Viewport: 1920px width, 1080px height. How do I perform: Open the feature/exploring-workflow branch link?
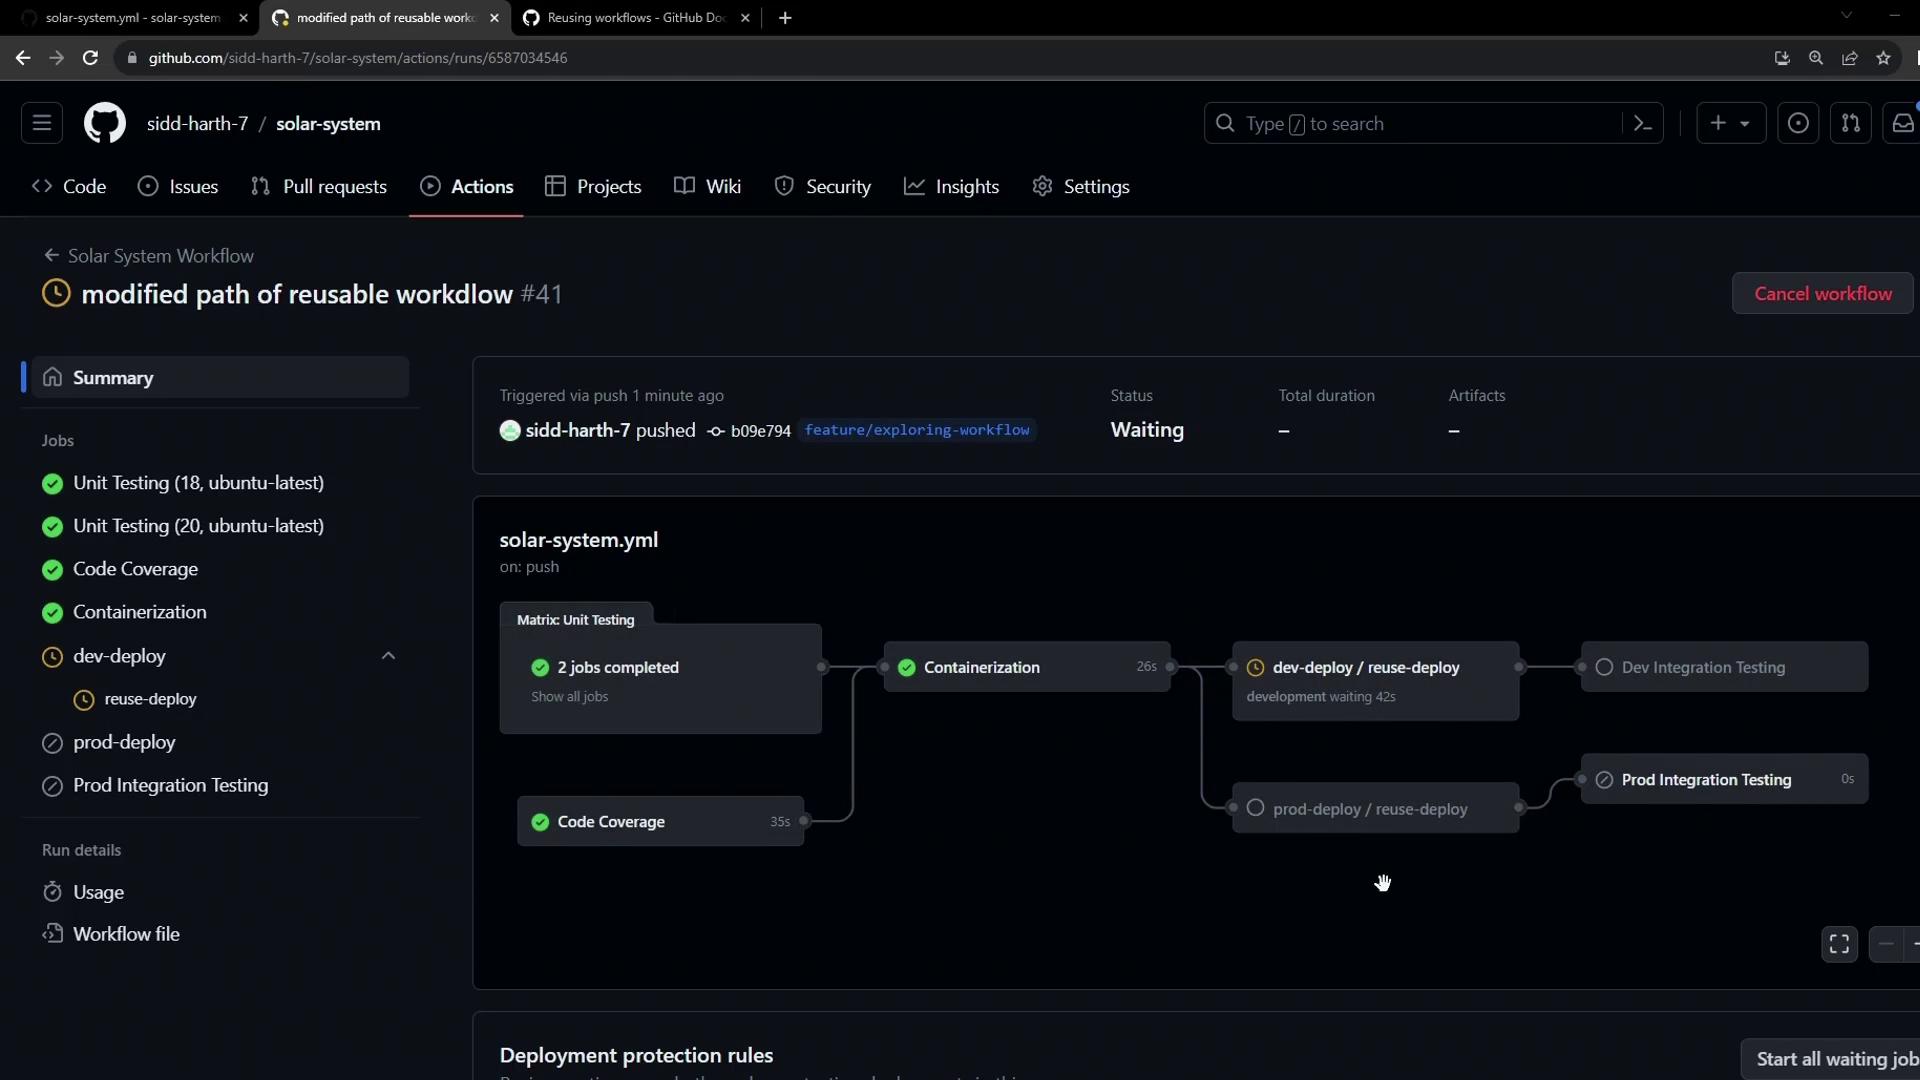coord(916,430)
